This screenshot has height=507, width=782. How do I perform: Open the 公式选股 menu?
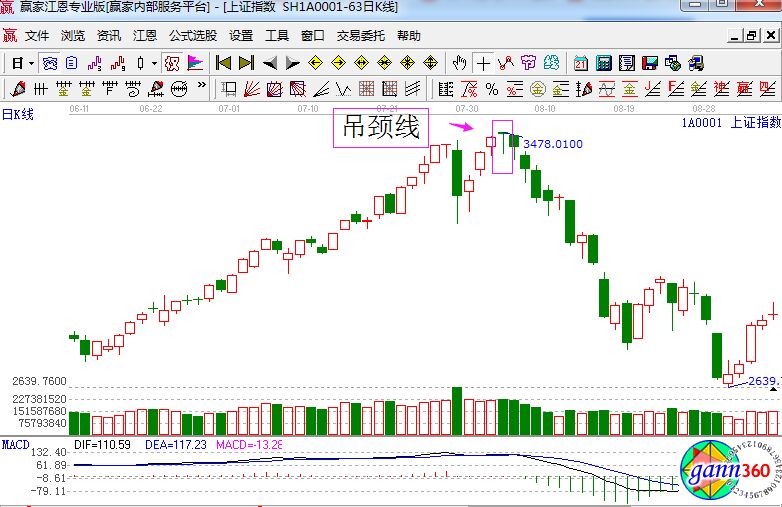193,36
